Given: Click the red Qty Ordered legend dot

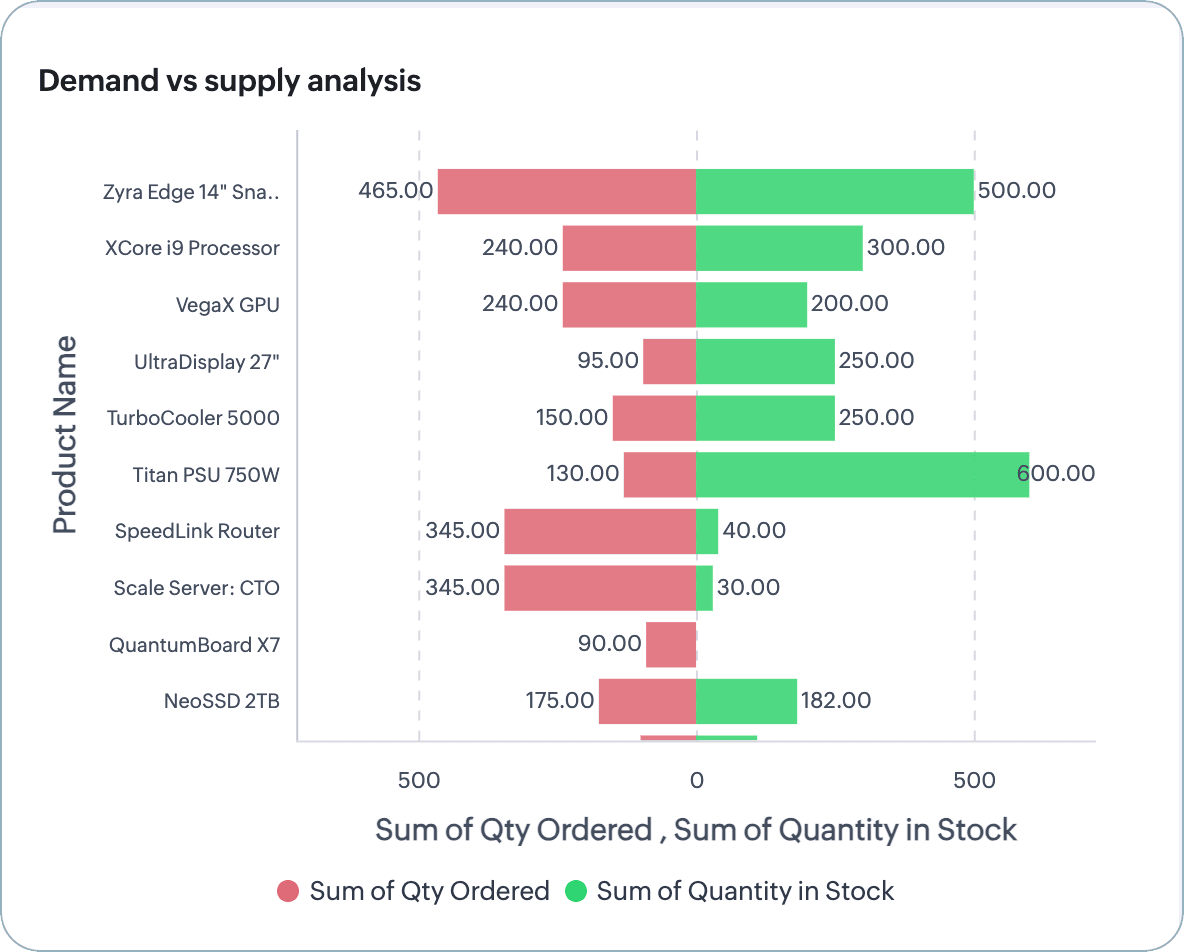Looking at the screenshot, I should pyautogui.click(x=288, y=891).
